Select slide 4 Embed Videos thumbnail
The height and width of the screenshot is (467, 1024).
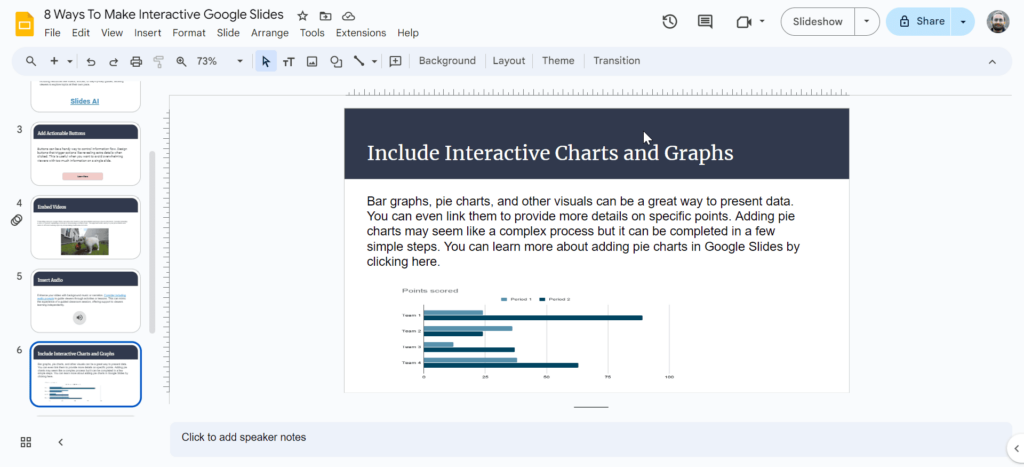click(85, 227)
